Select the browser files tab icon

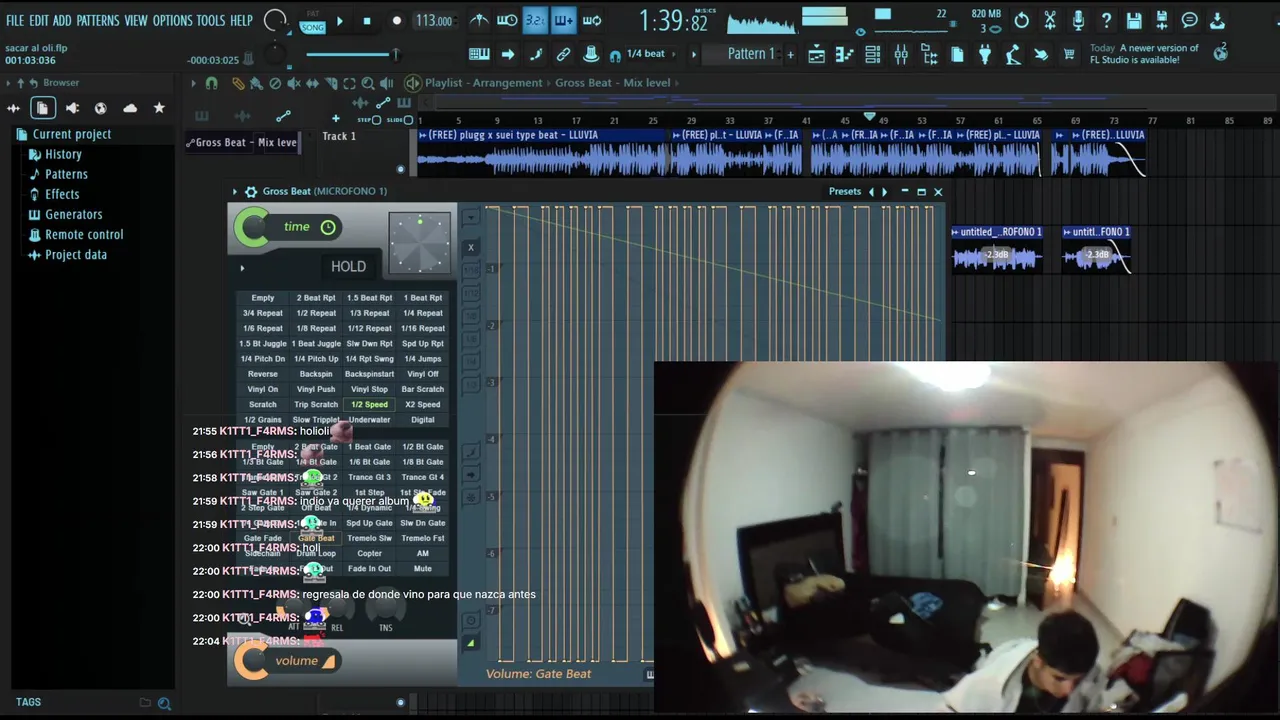click(x=43, y=108)
